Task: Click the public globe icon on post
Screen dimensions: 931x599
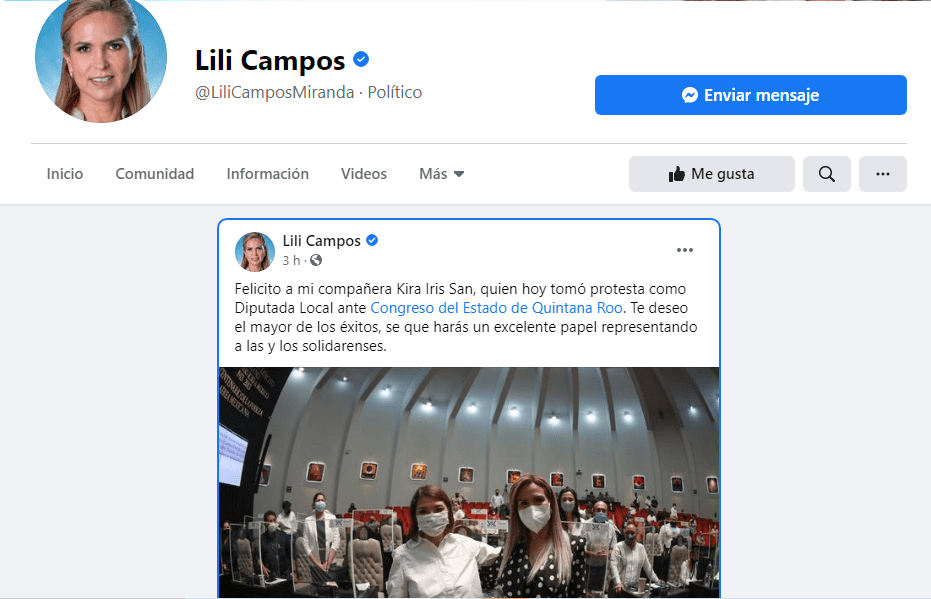Action: click(x=316, y=260)
